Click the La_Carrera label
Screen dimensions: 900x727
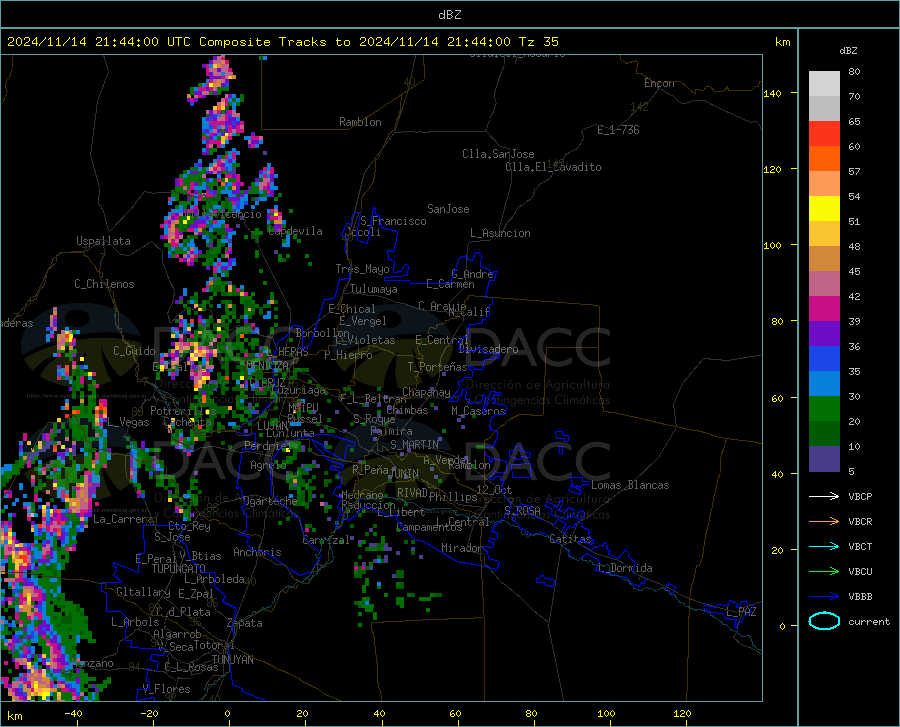coord(123,519)
